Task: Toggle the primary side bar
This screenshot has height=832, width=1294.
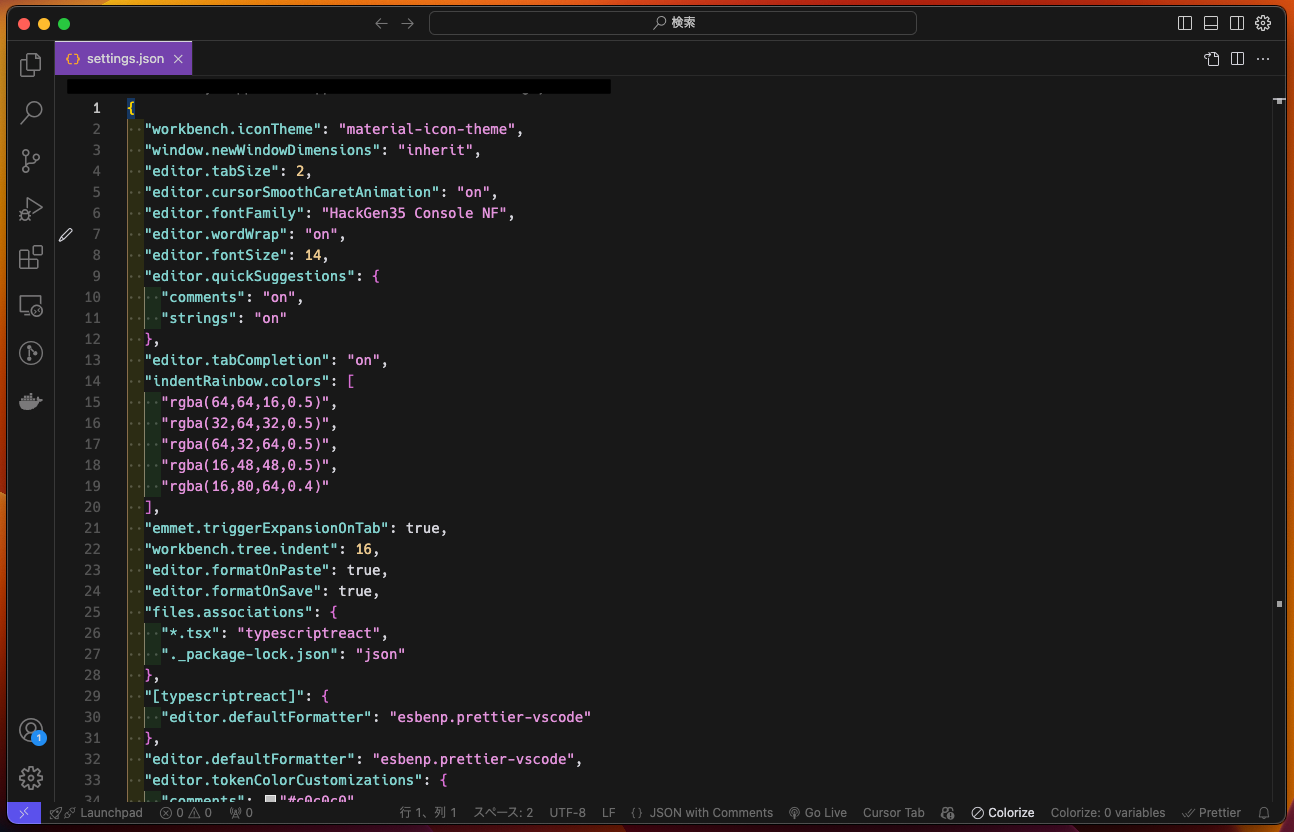Action: (1185, 23)
